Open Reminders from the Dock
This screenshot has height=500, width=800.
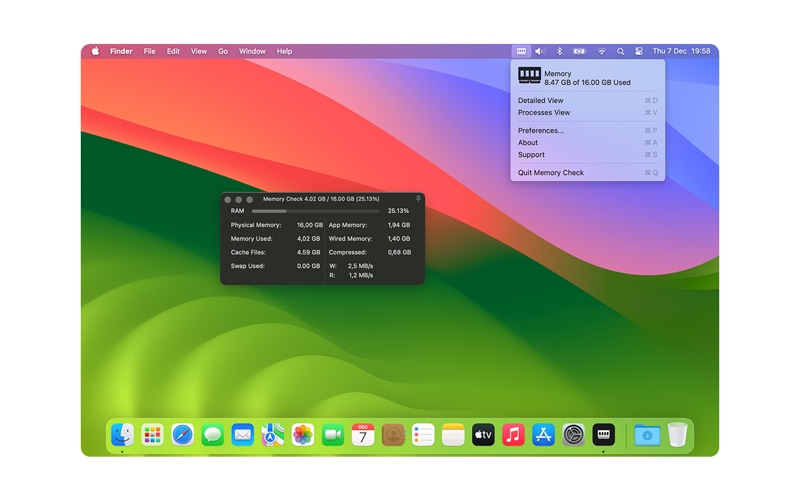[x=423, y=435]
